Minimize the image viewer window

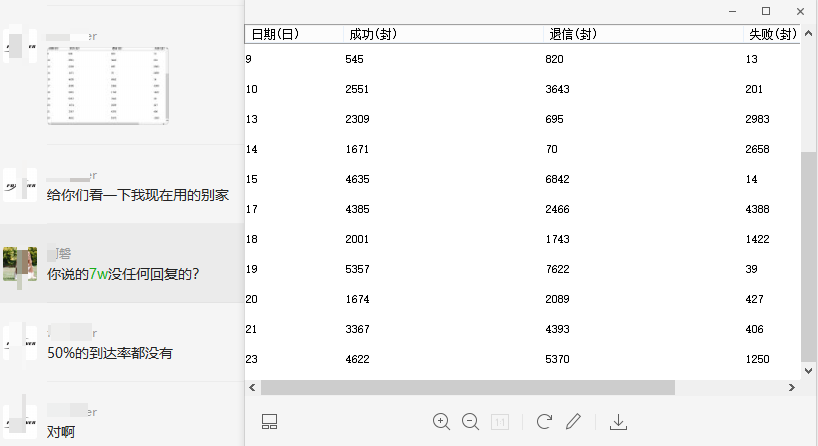coord(732,11)
